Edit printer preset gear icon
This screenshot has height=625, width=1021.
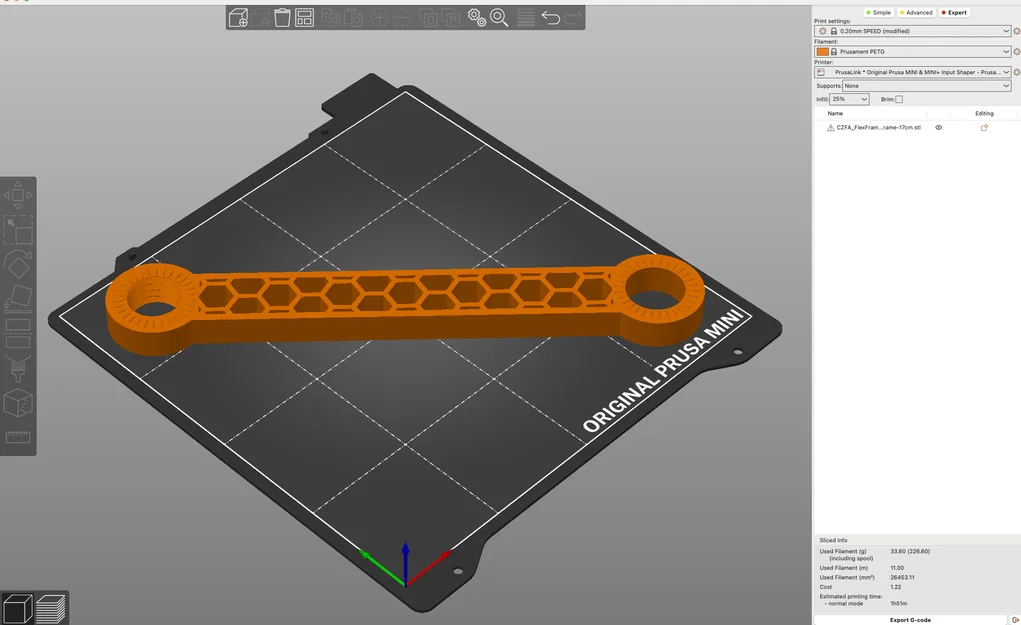(x=1016, y=72)
